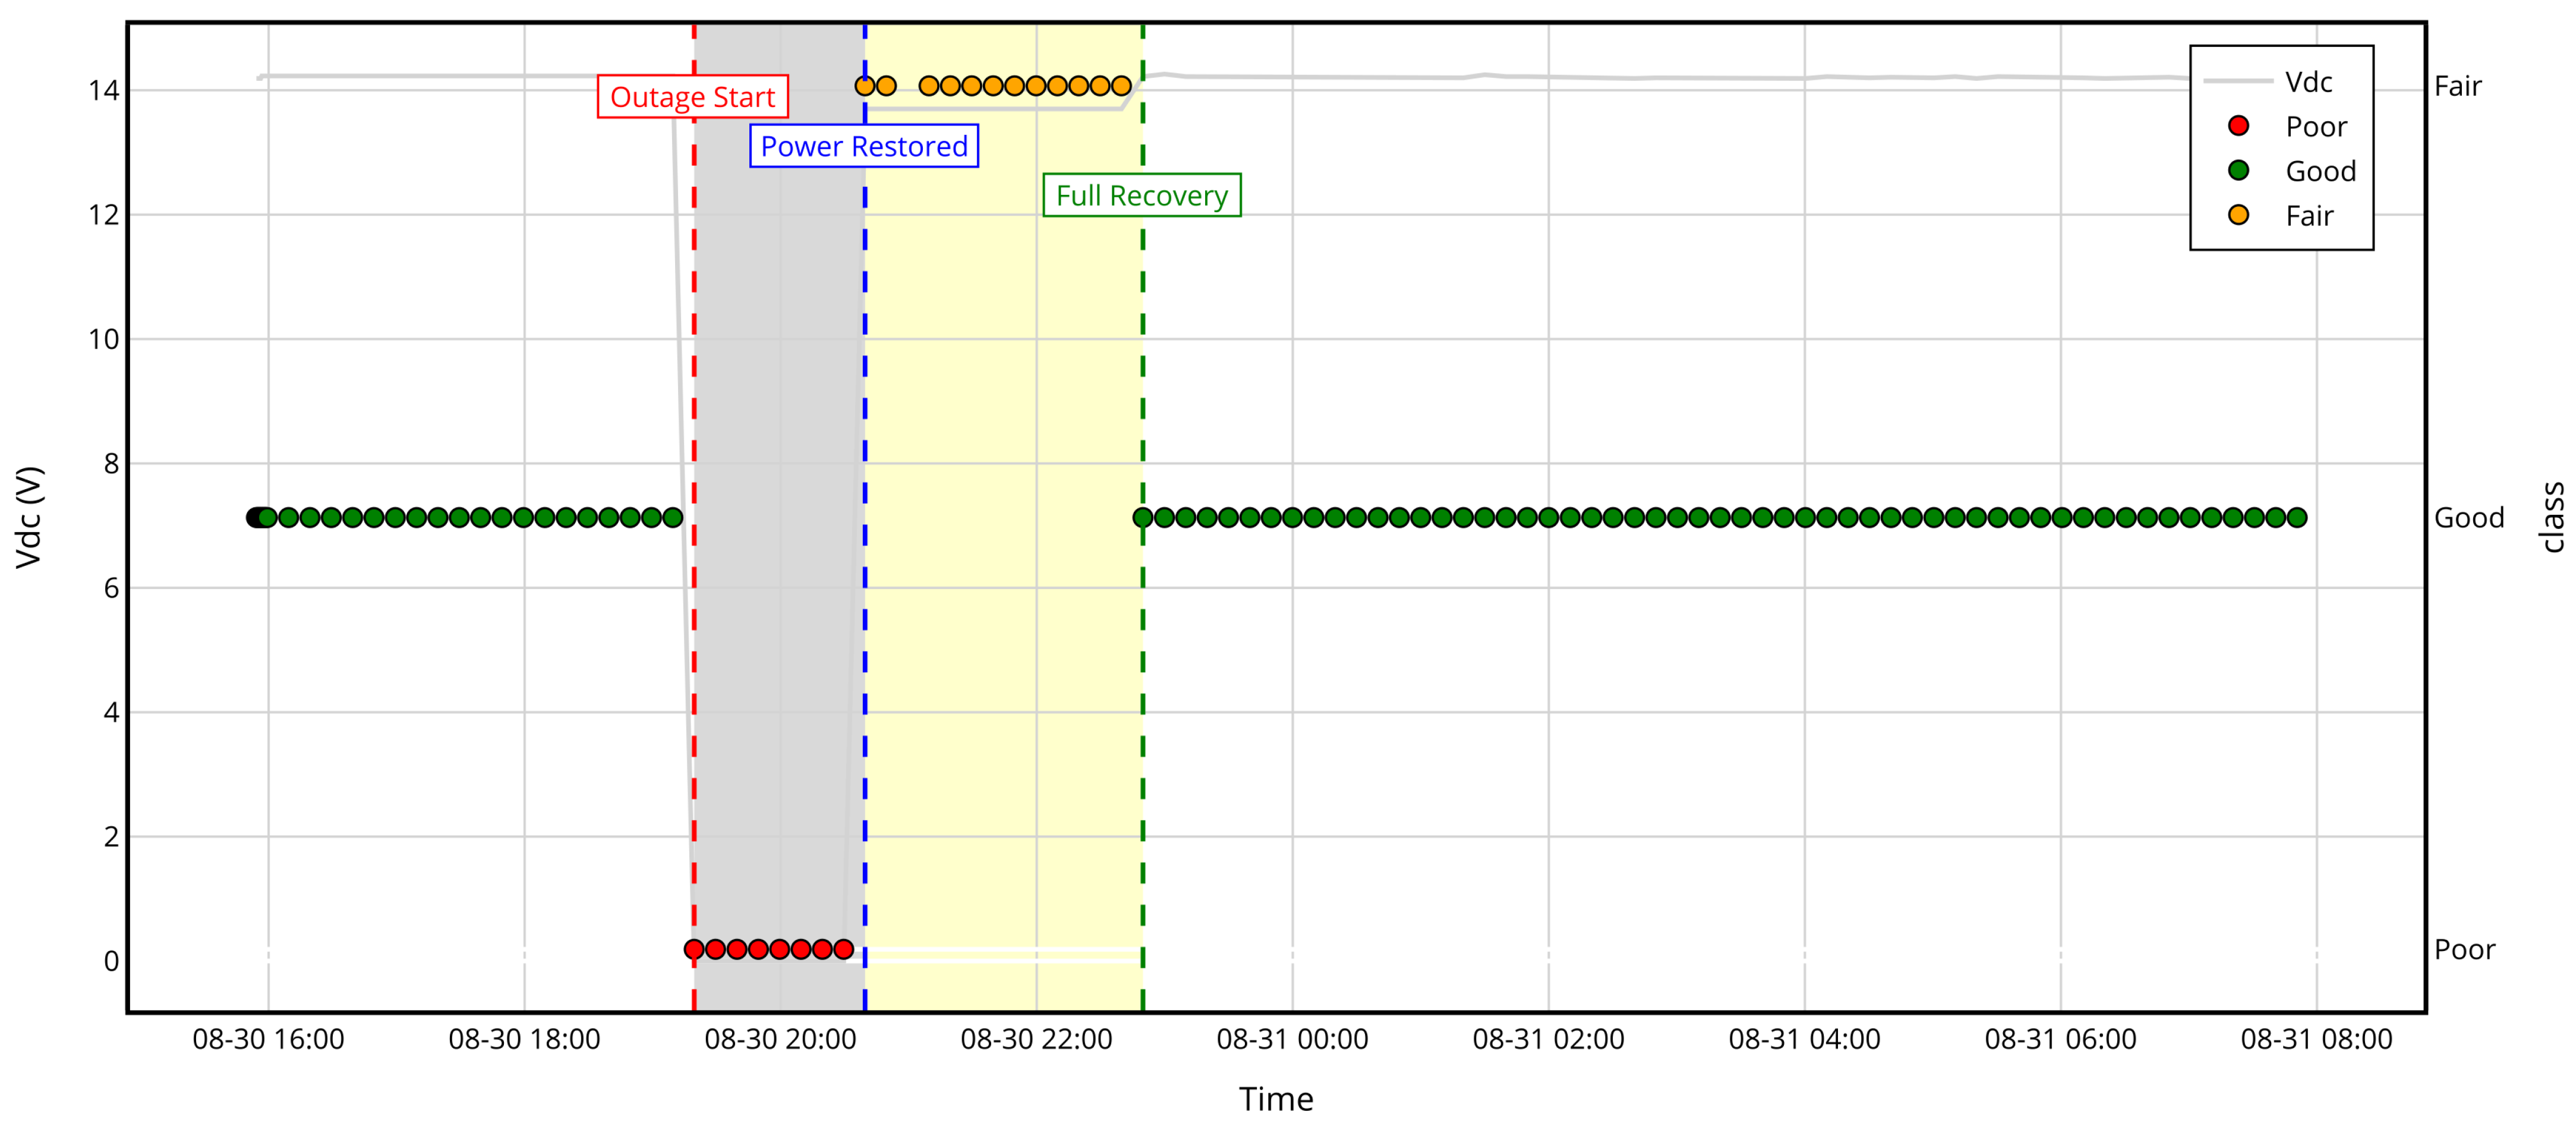Click the last red Poor data point
2576x1124 pixels.
843,949
